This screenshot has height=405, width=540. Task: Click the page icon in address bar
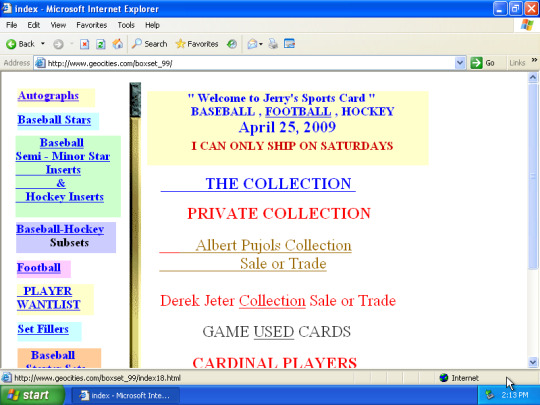pyautogui.click(x=40, y=63)
